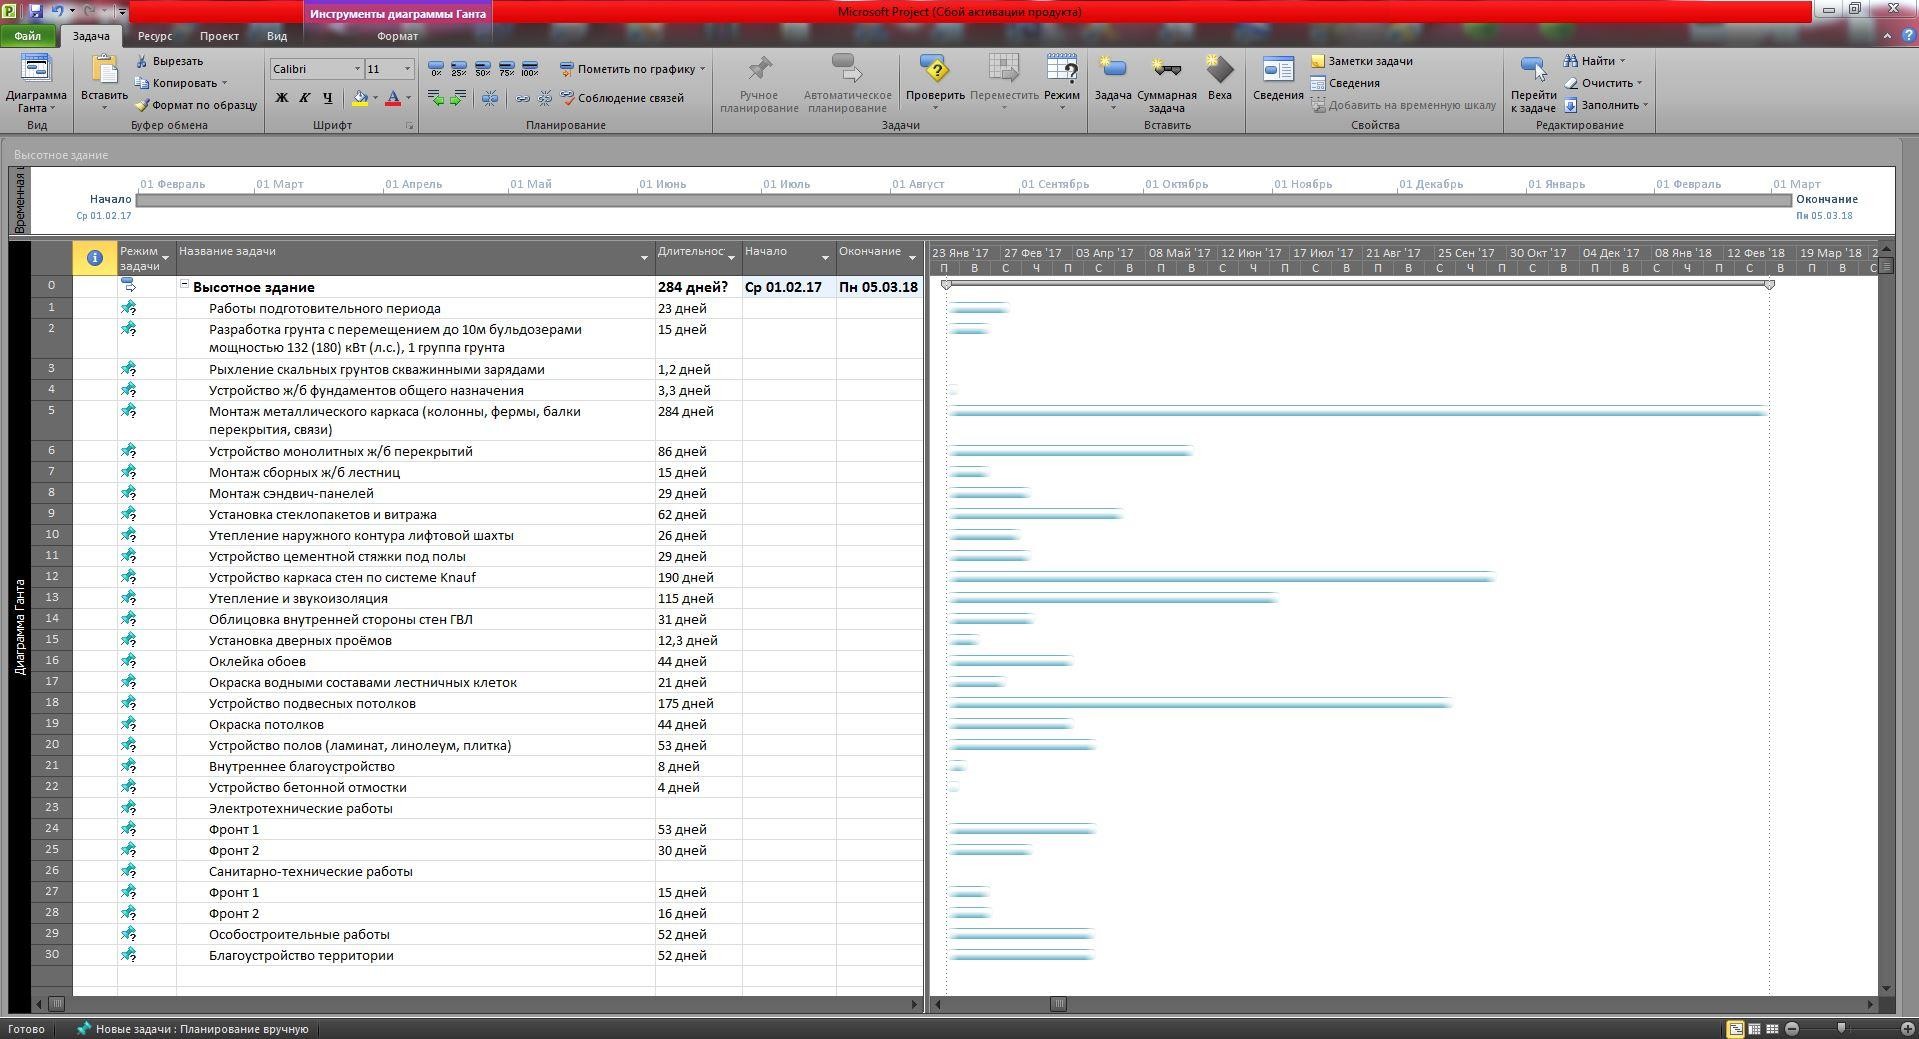
Task: Click the indicators column info icon
Action: point(94,258)
